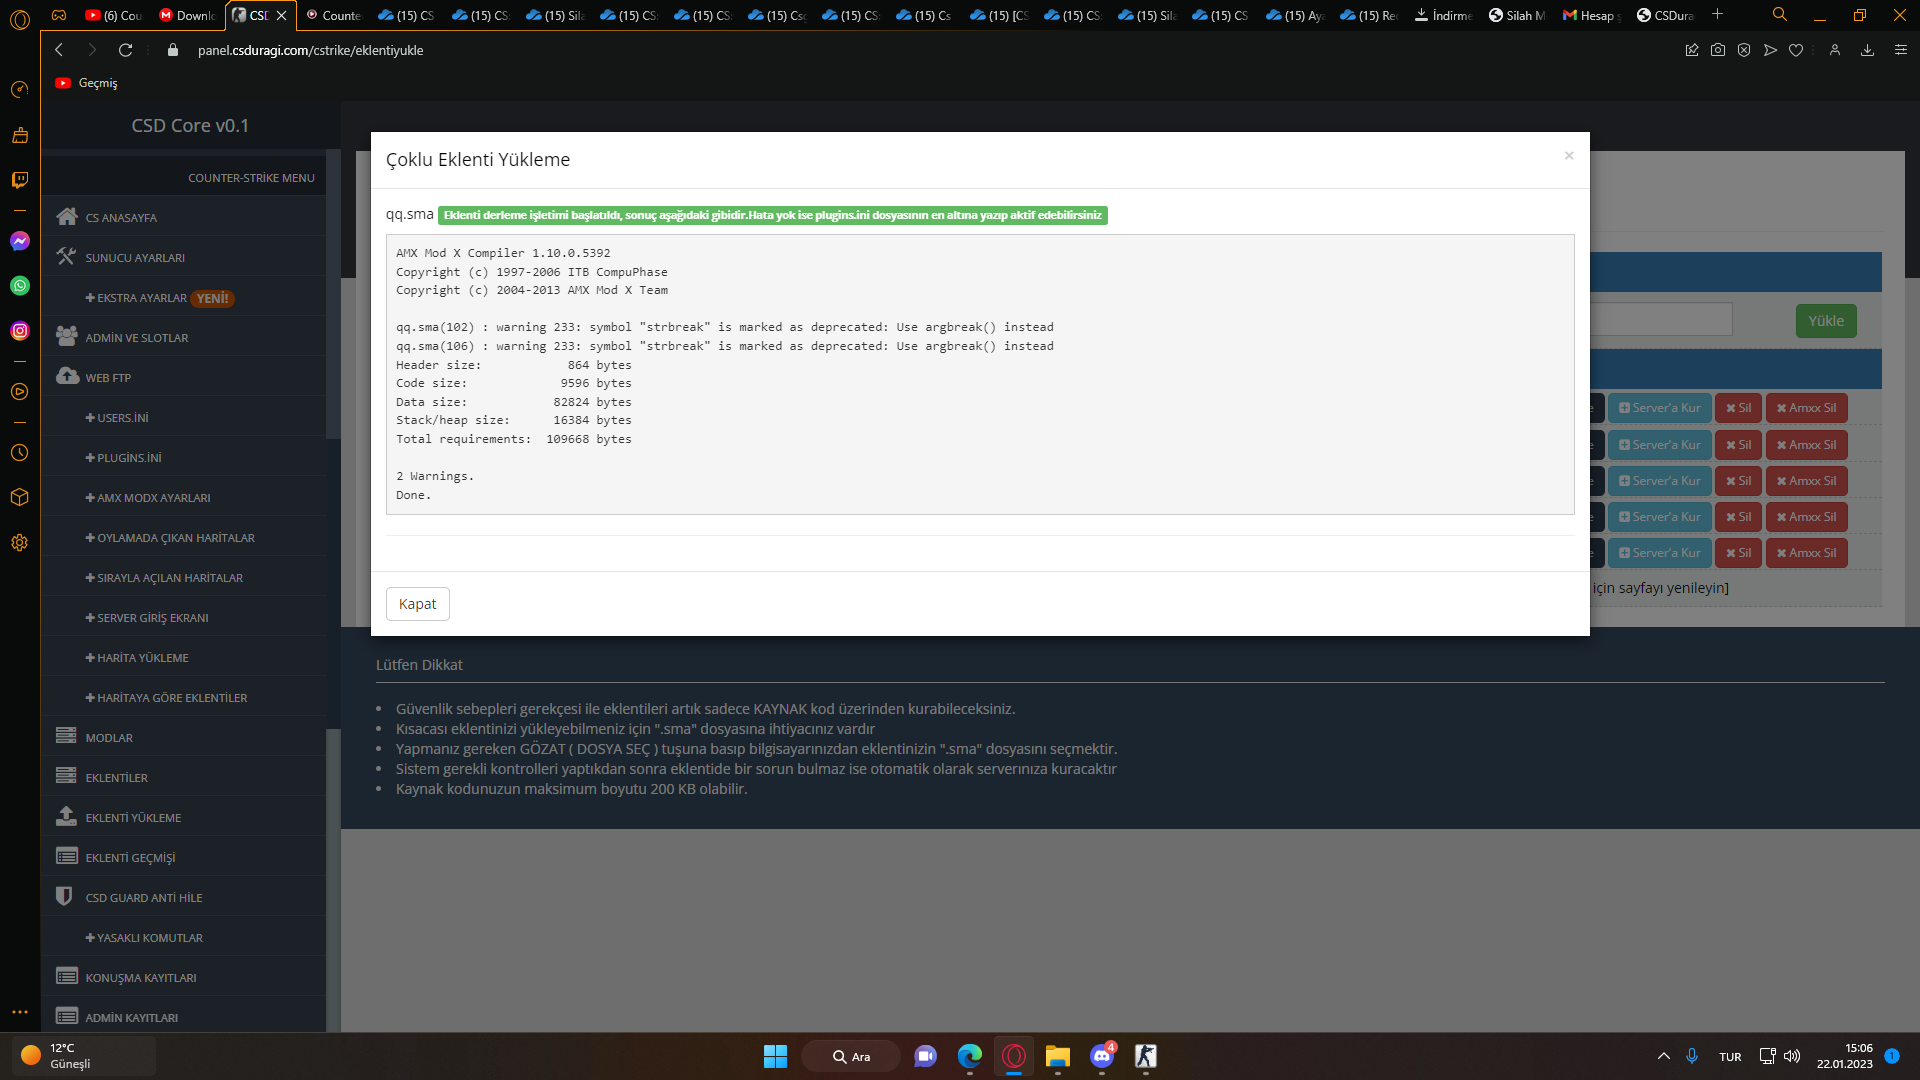Open MODLAR server icon
This screenshot has width=1920, height=1080.
[67, 737]
